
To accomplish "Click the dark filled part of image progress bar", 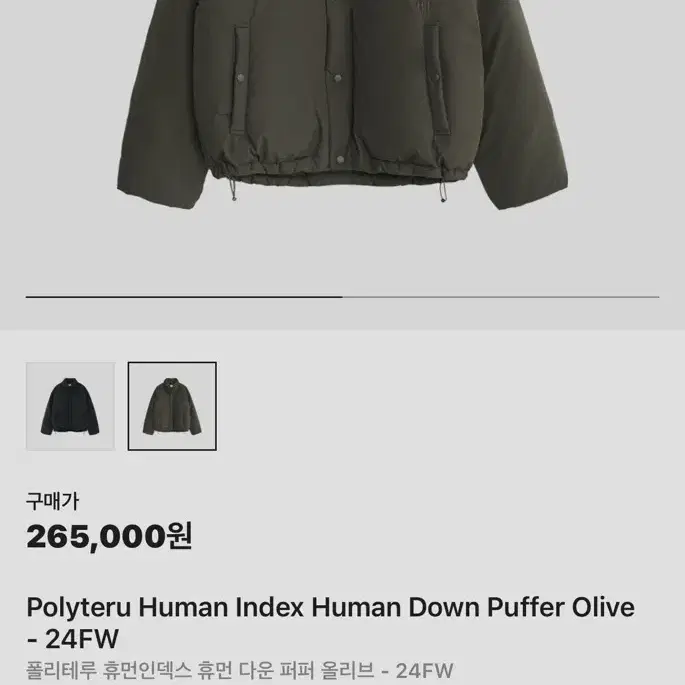I will (184, 297).
